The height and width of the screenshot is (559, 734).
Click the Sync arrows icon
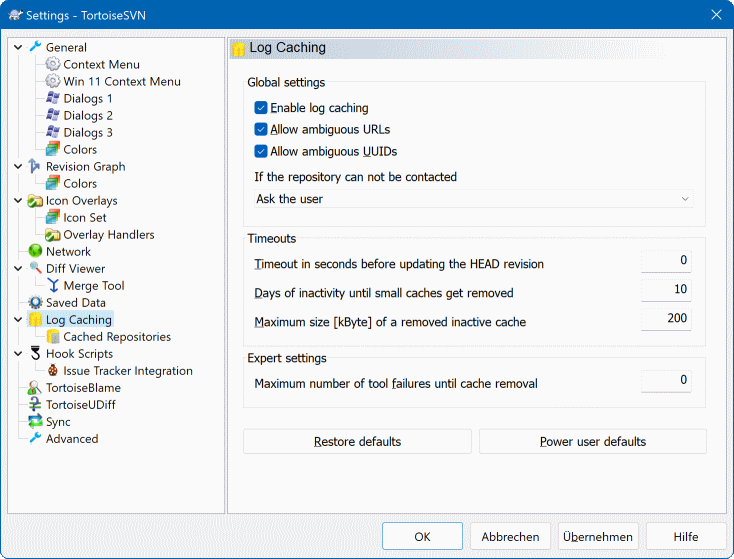click(x=35, y=422)
